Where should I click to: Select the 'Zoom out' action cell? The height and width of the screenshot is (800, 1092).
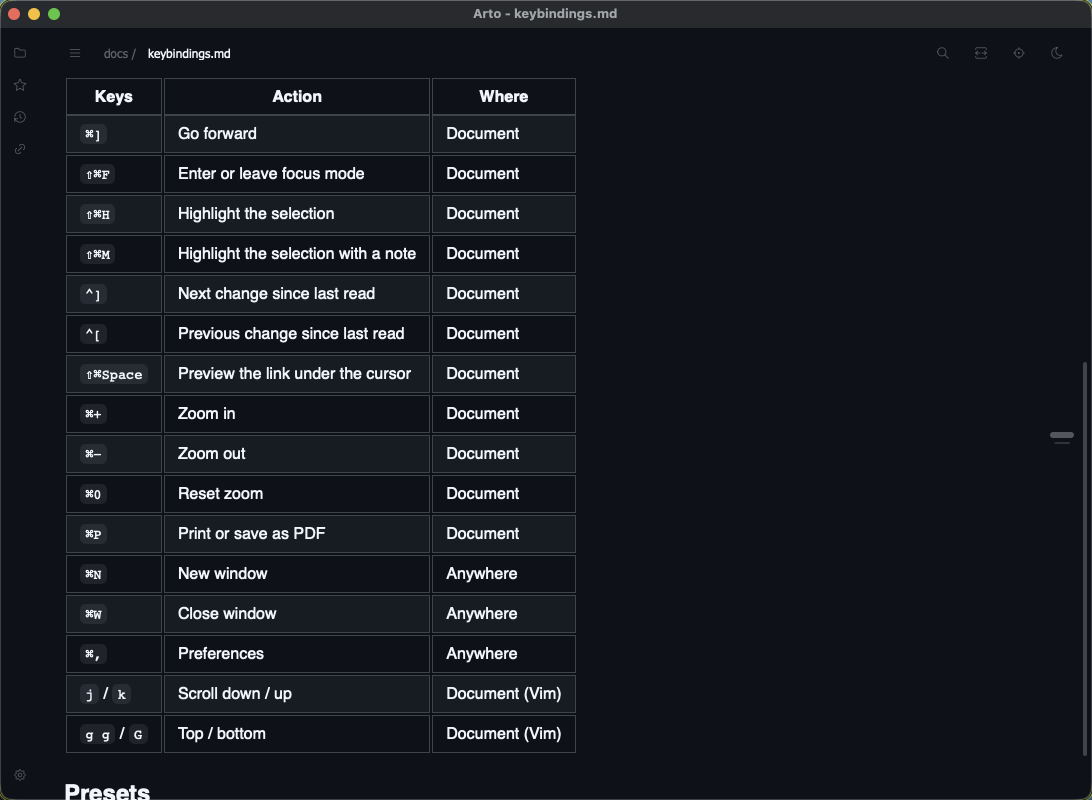[x=297, y=454]
